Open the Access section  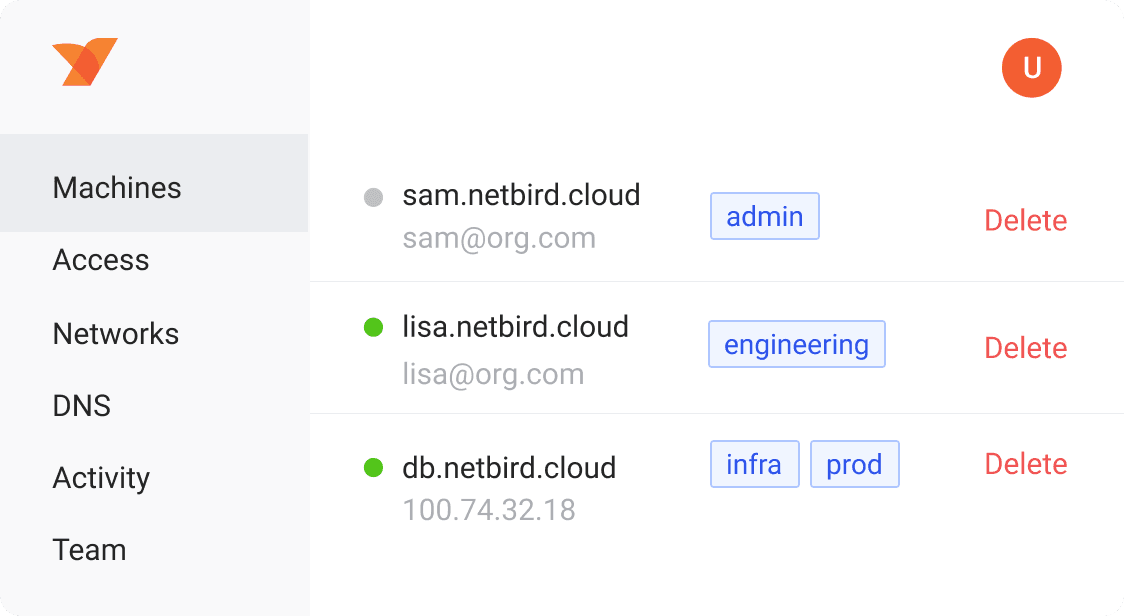(101, 260)
